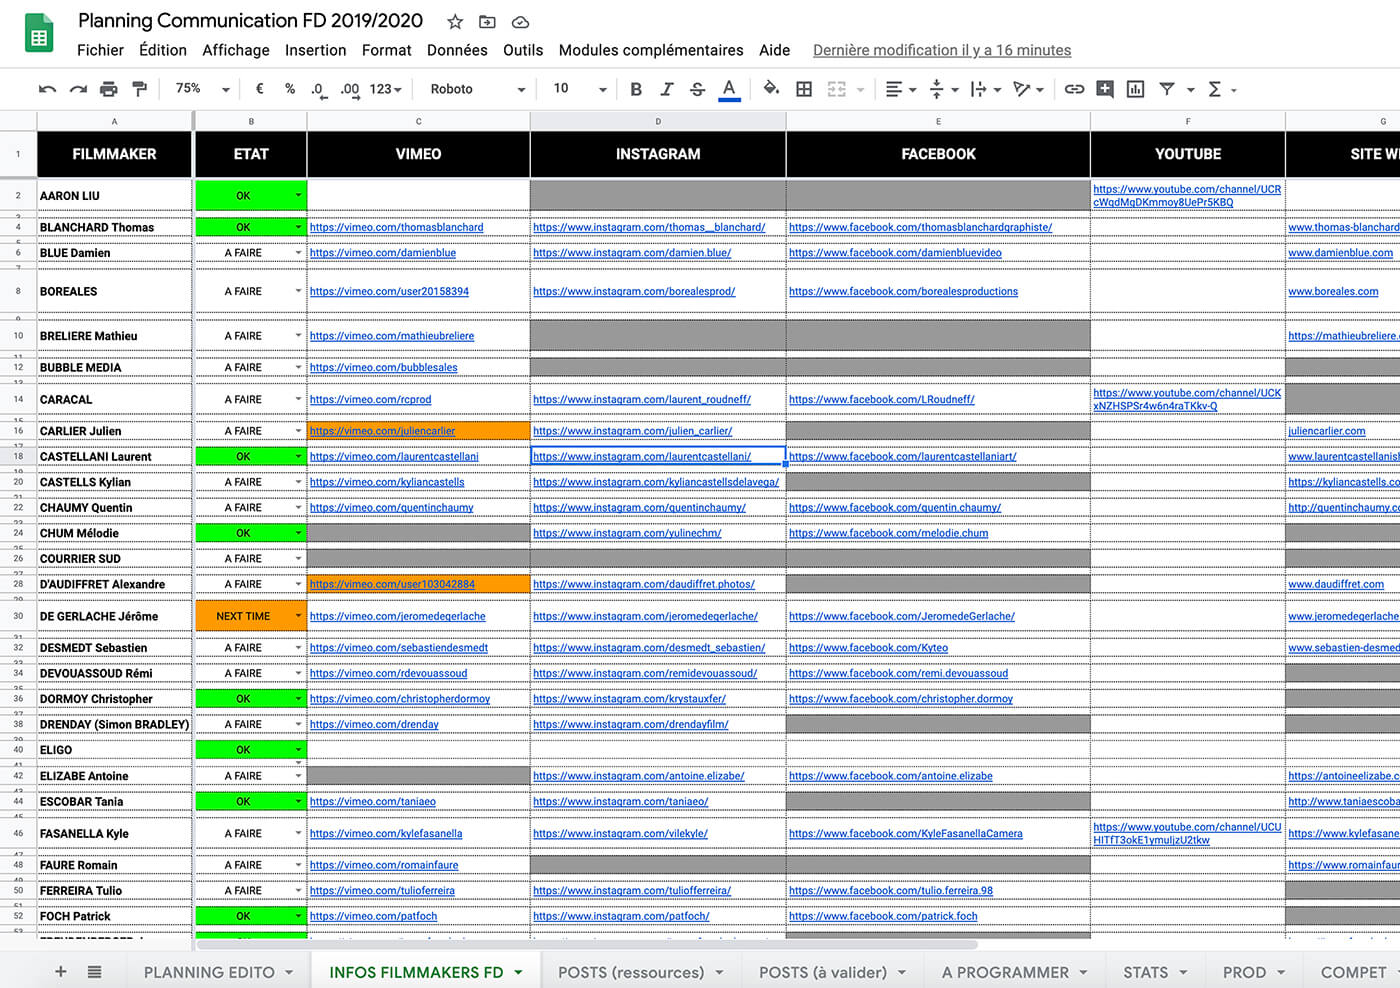
Task: Open the text color picker
Action: pyautogui.click(x=729, y=89)
